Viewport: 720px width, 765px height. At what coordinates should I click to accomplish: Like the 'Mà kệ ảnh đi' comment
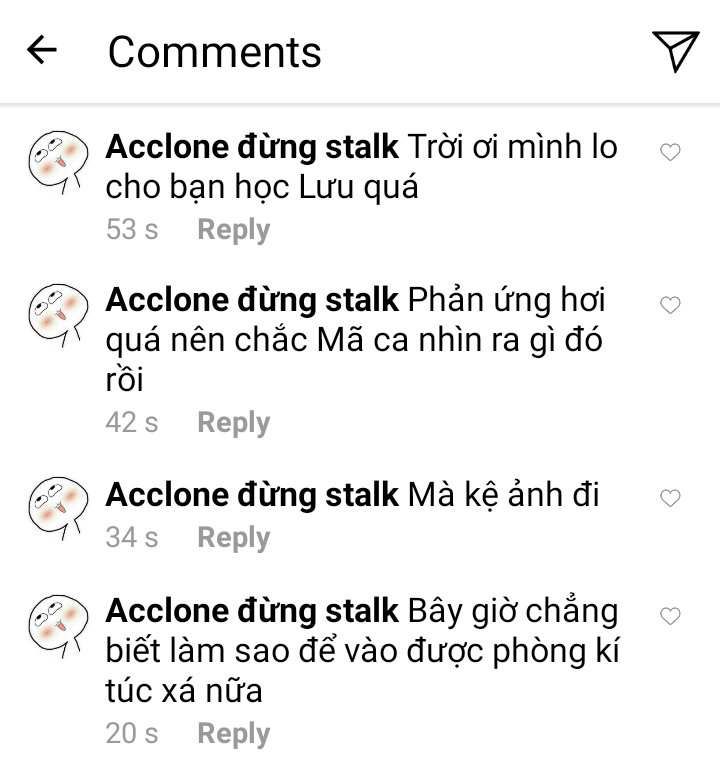[x=670, y=498]
